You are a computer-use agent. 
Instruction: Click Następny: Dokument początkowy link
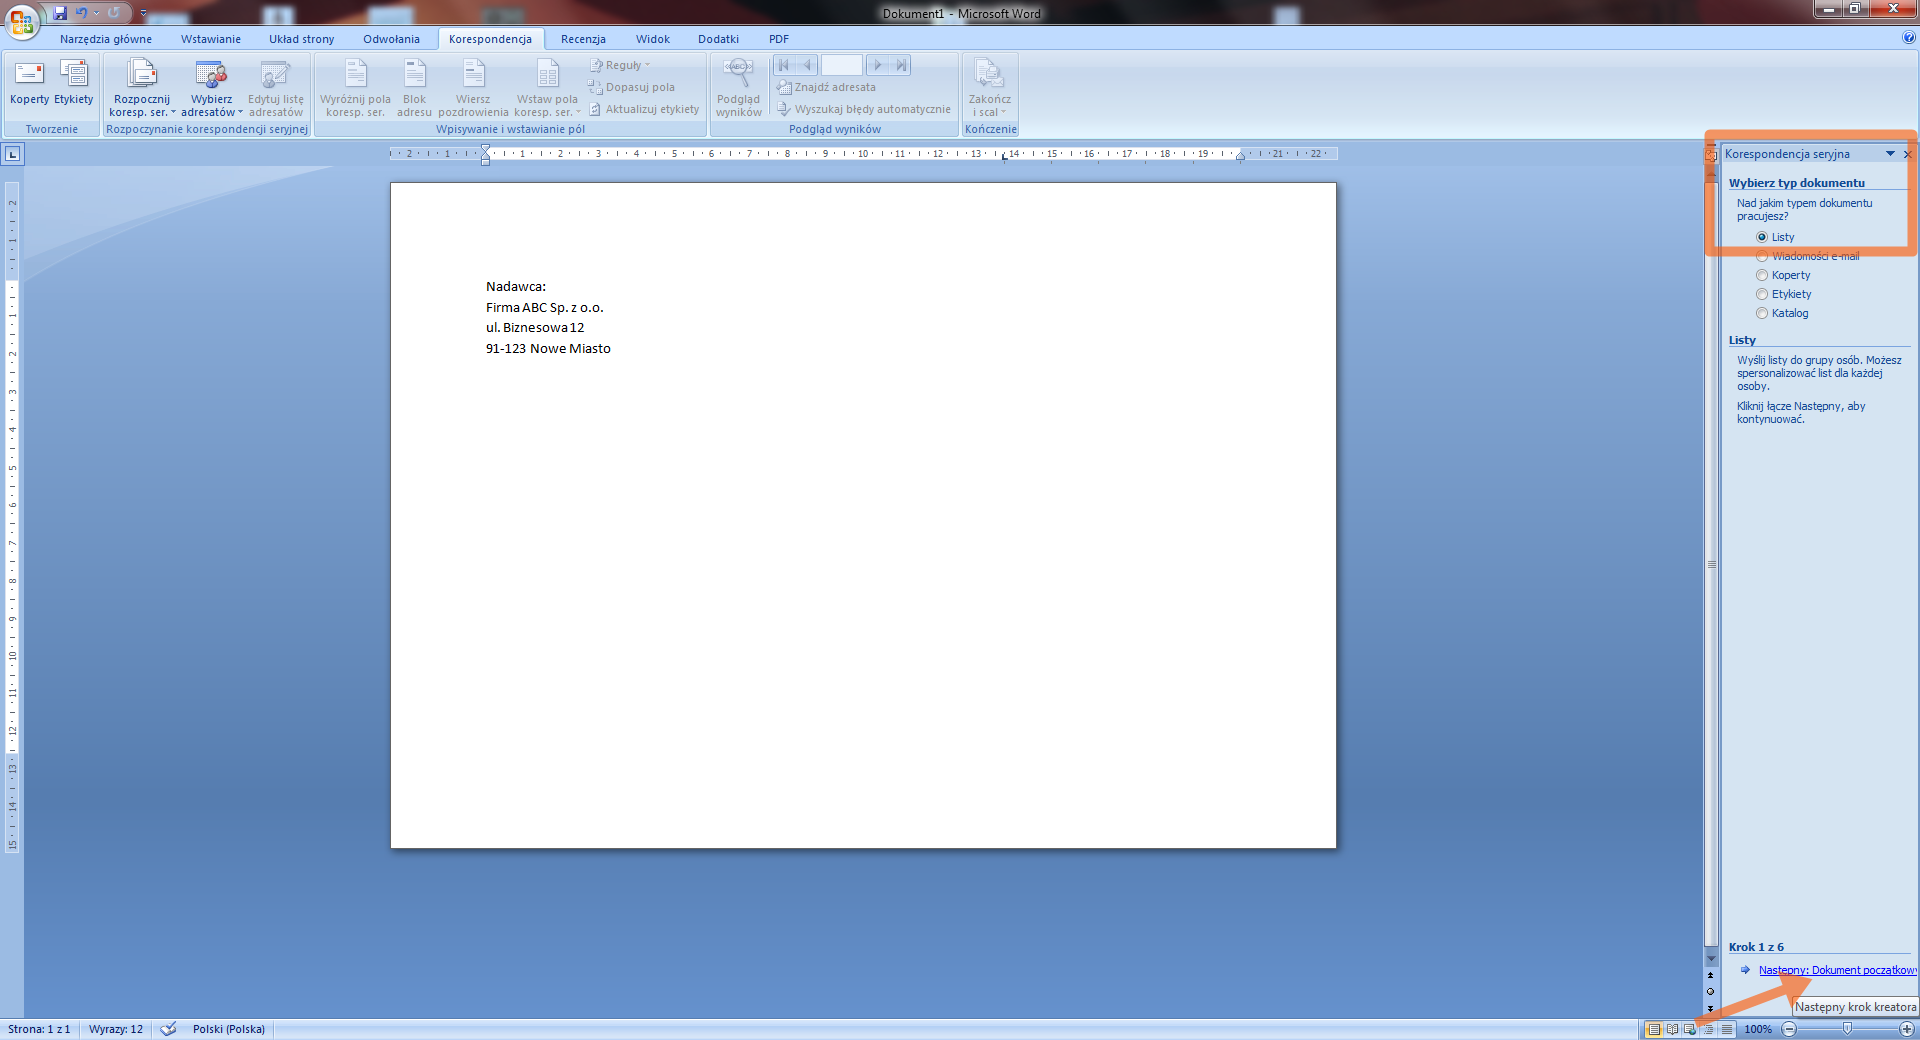pos(1836,970)
